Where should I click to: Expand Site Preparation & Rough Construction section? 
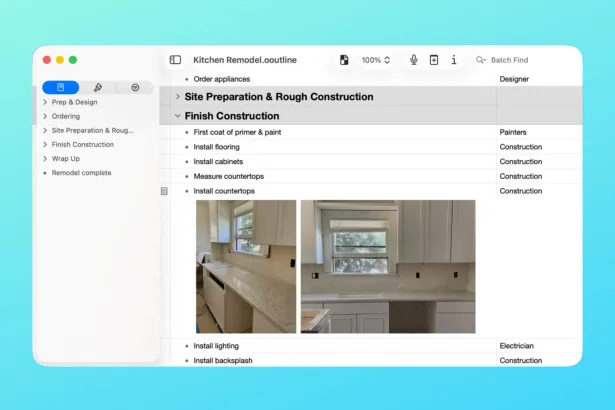(x=178, y=97)
